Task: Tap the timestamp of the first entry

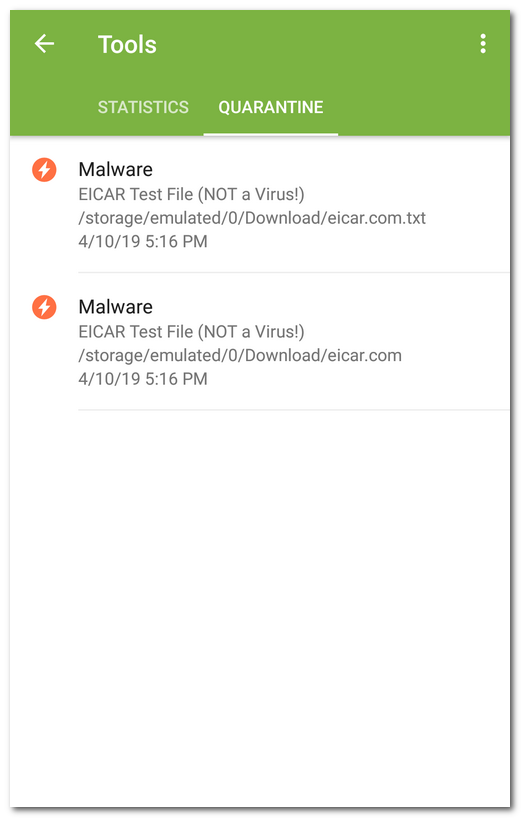Action: (x=143, y=242)
